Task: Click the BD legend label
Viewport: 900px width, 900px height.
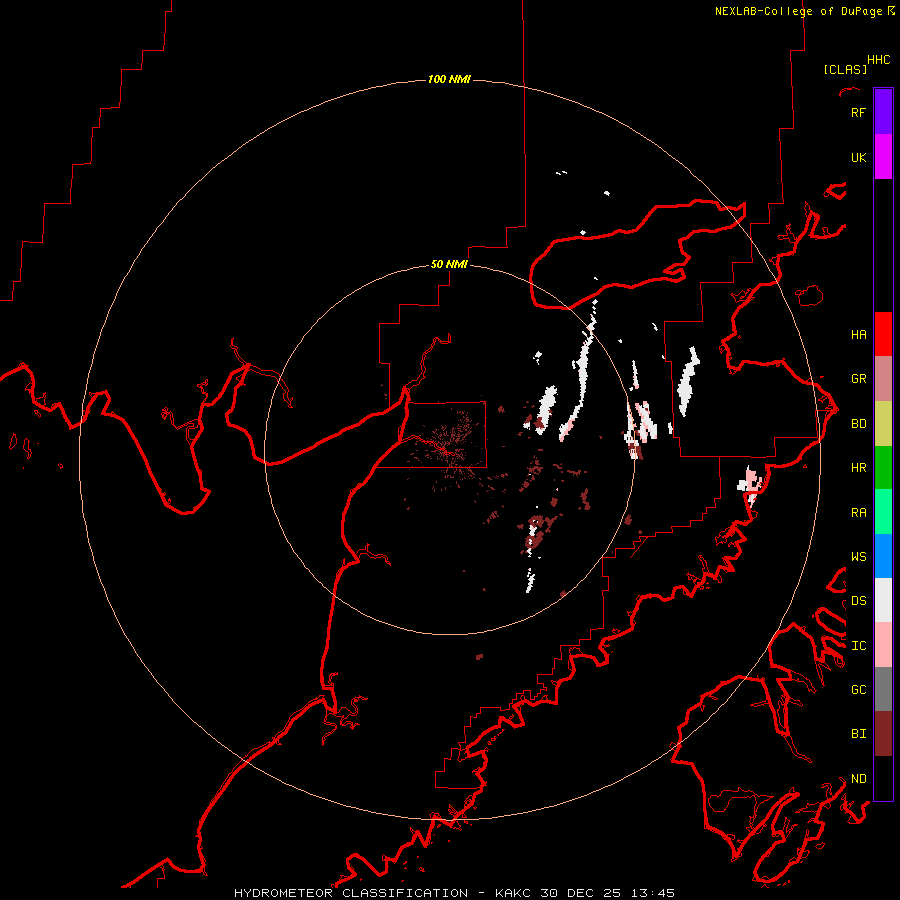Action: [858, 424]
